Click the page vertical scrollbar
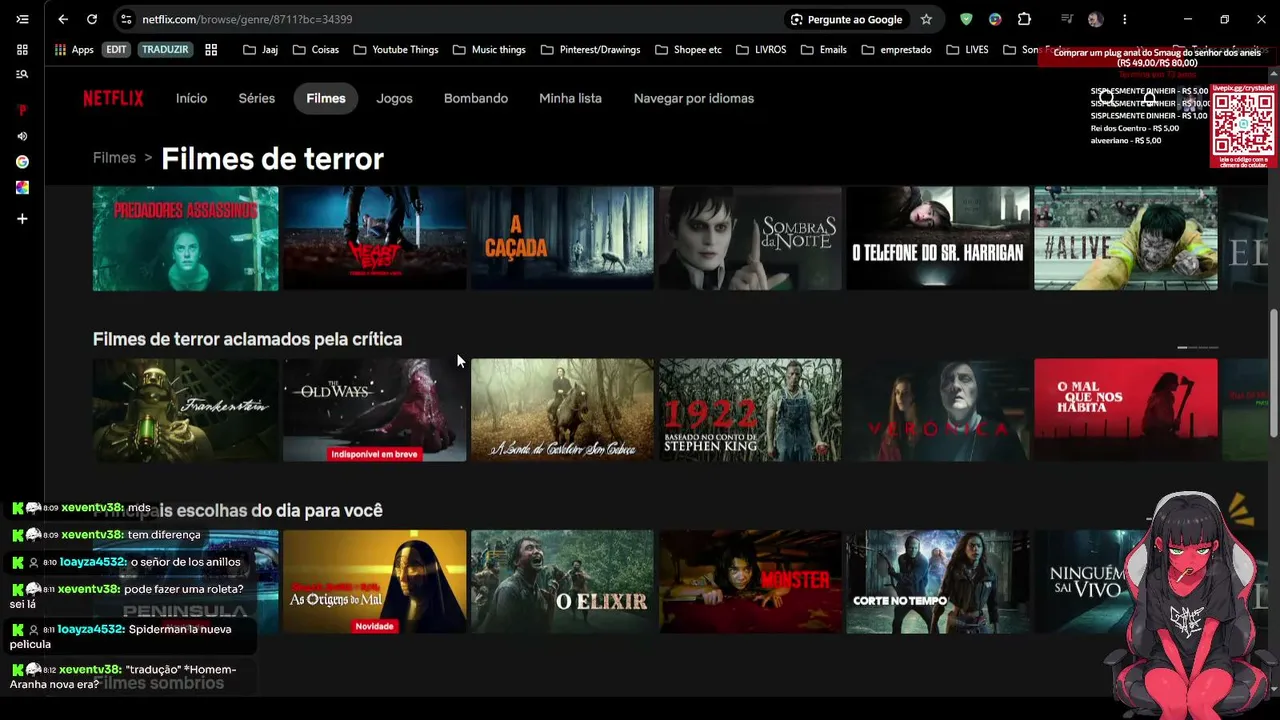The width and height of the screenshot is (1280, 720). 1274,373
